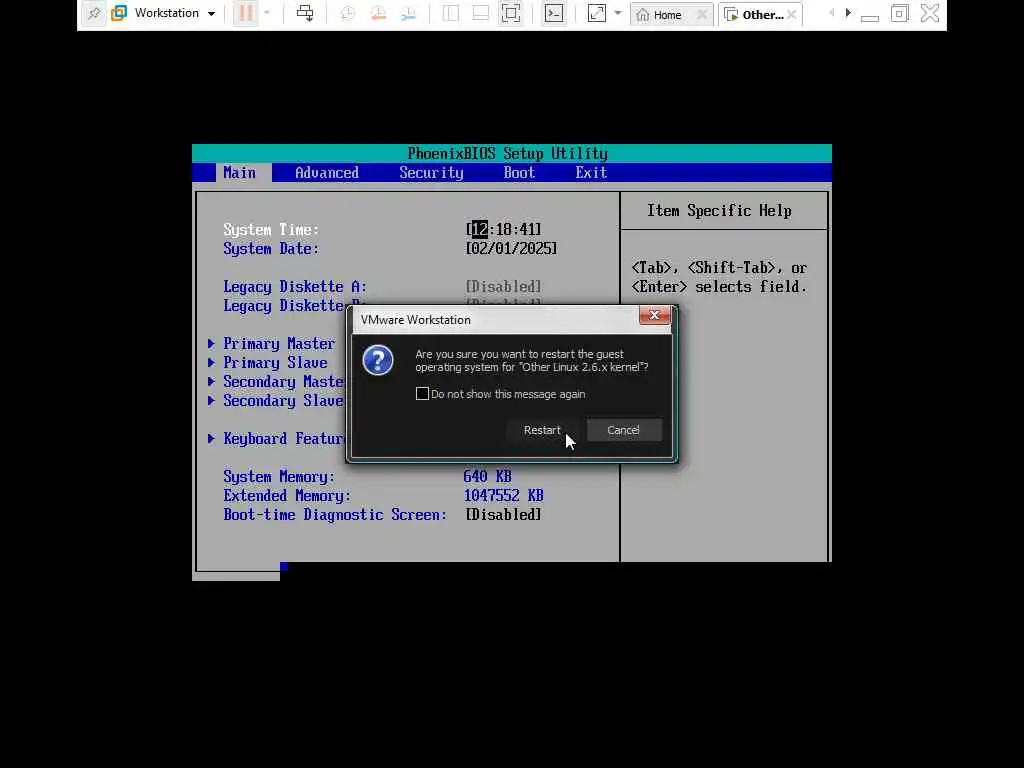Click the System Memory 640 KB value

pos(487,476)
